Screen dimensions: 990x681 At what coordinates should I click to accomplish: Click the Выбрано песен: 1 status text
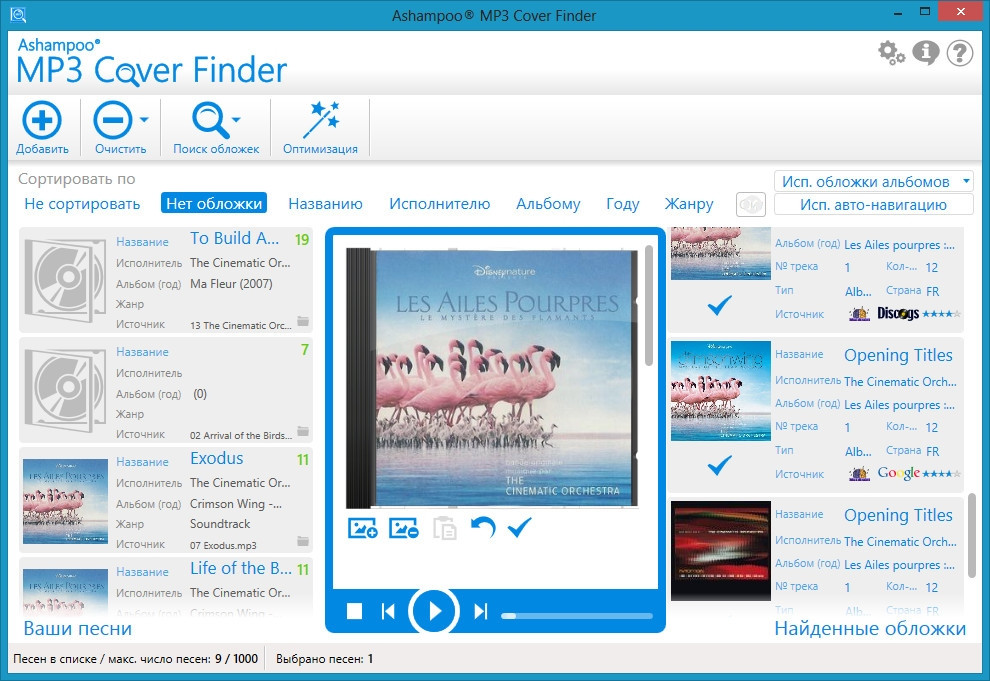click(x=325, y=659)
